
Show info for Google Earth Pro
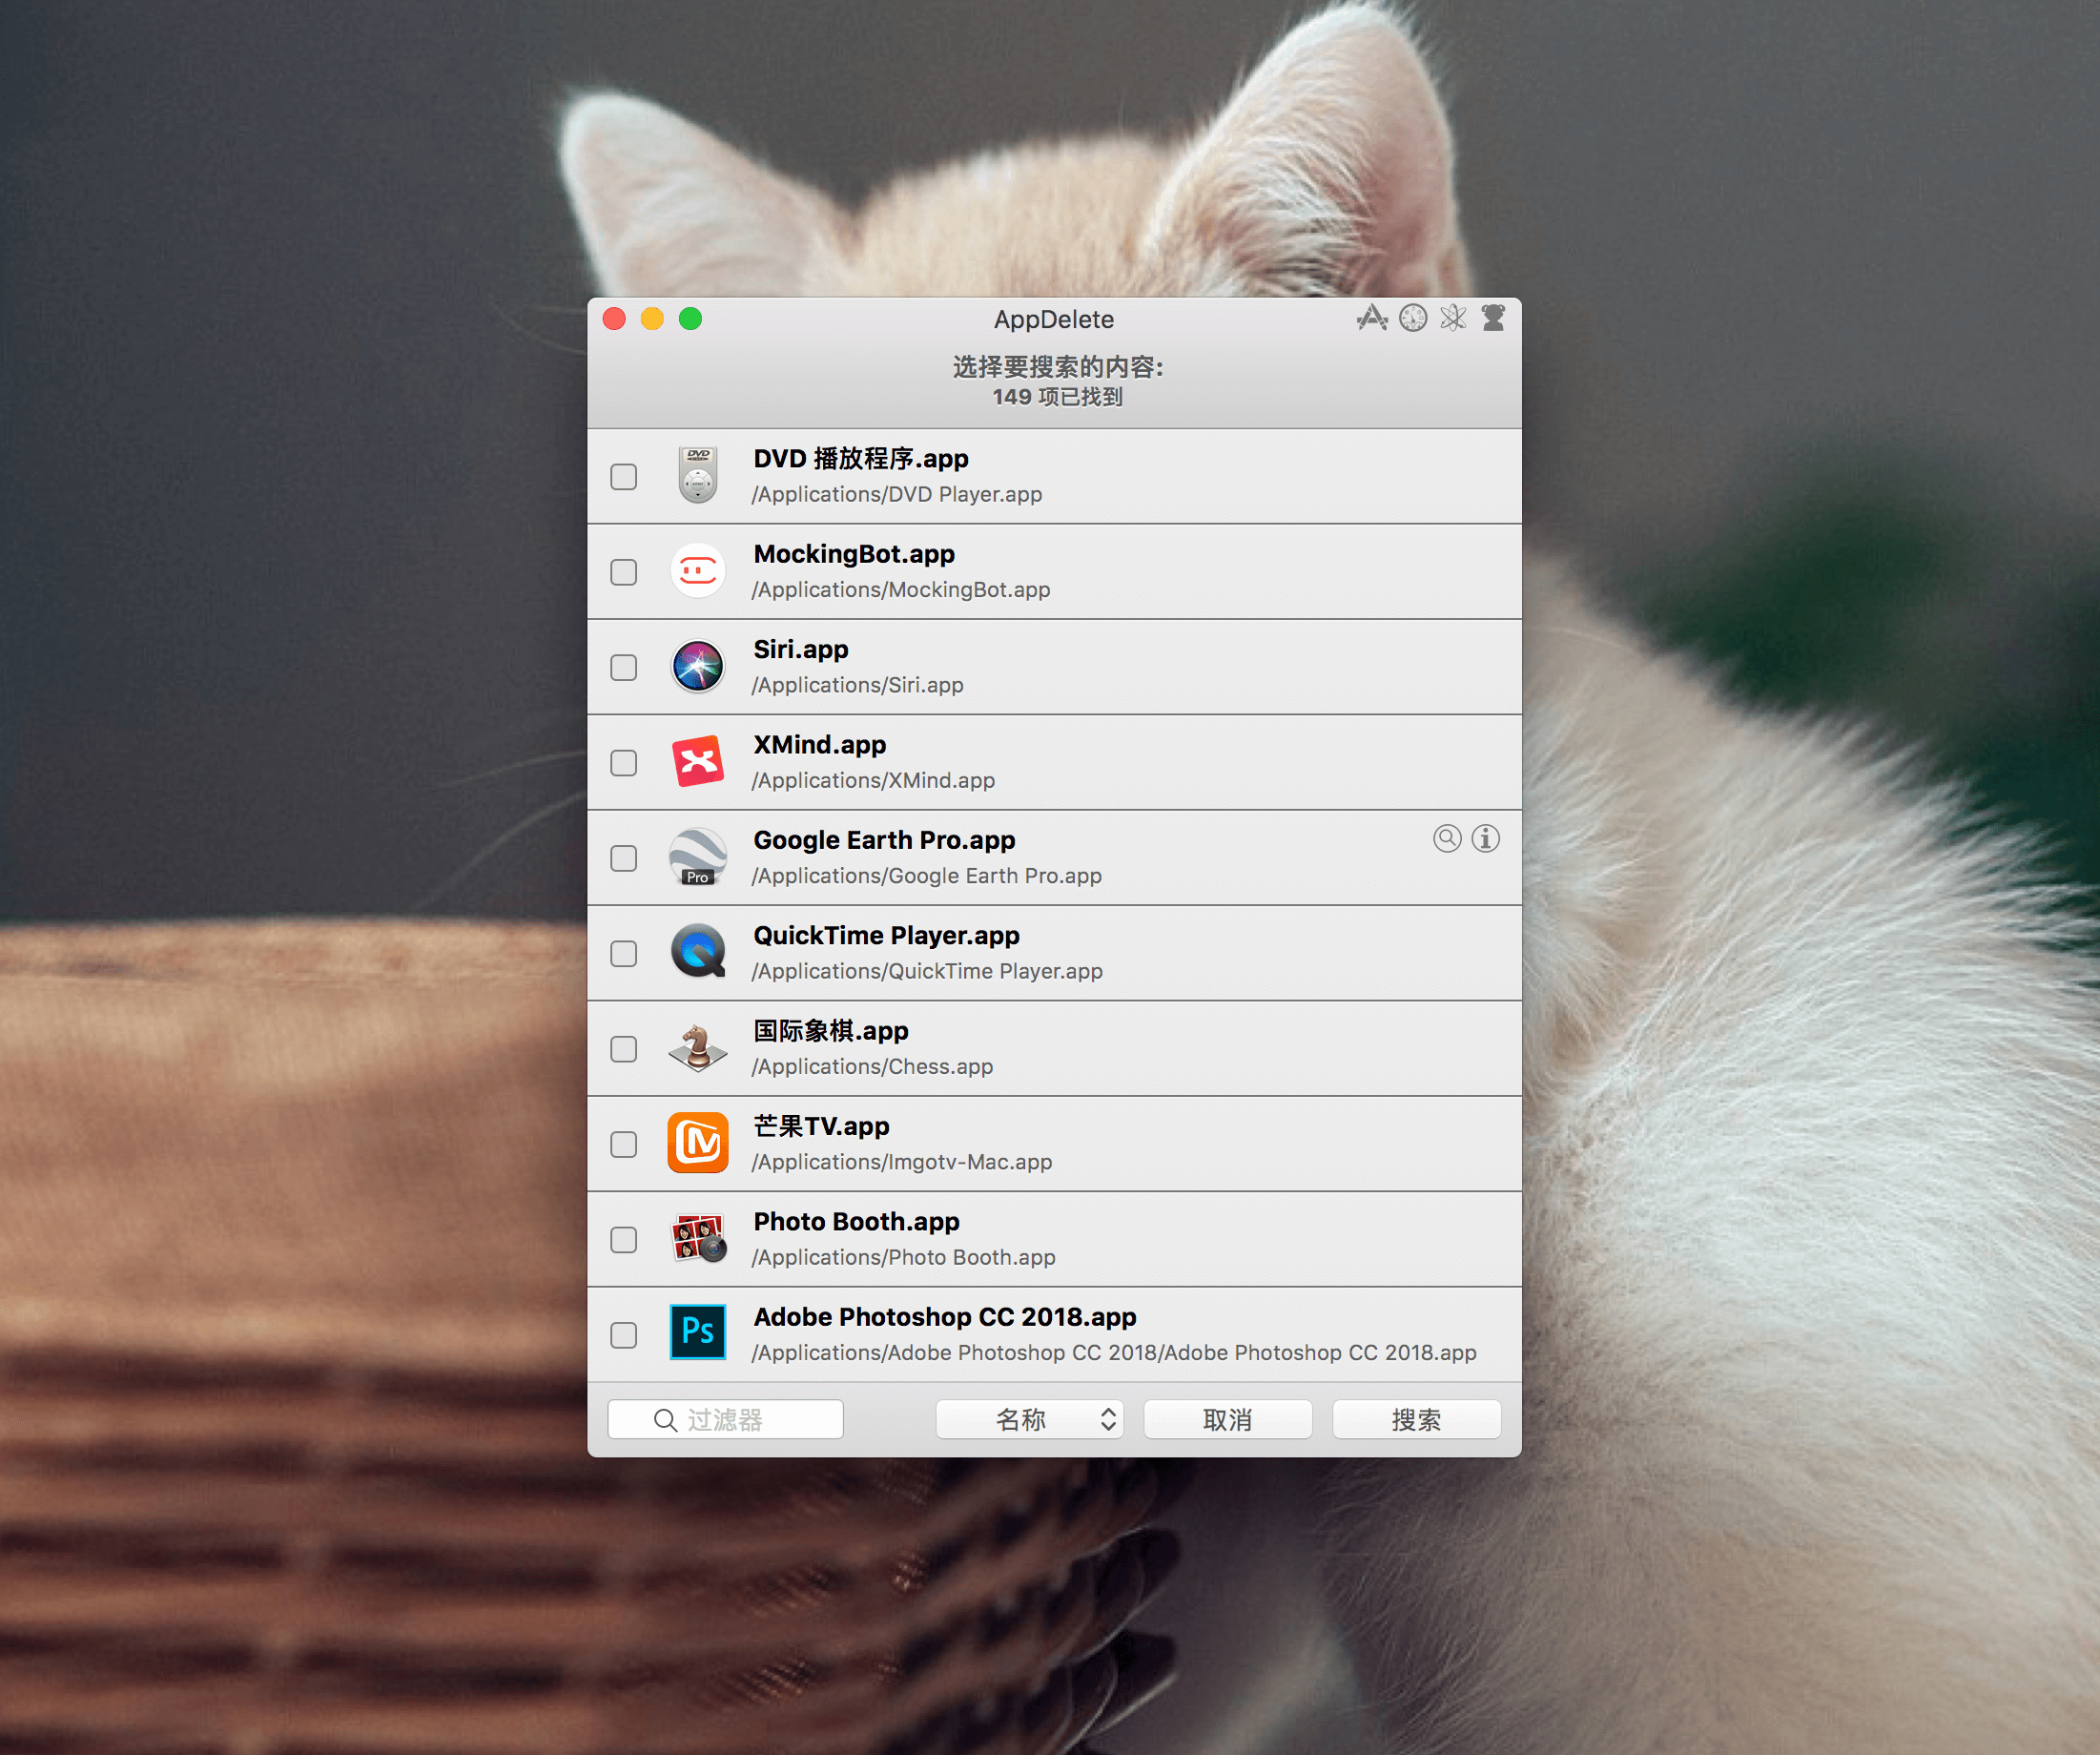click(x=1486, y=838)
